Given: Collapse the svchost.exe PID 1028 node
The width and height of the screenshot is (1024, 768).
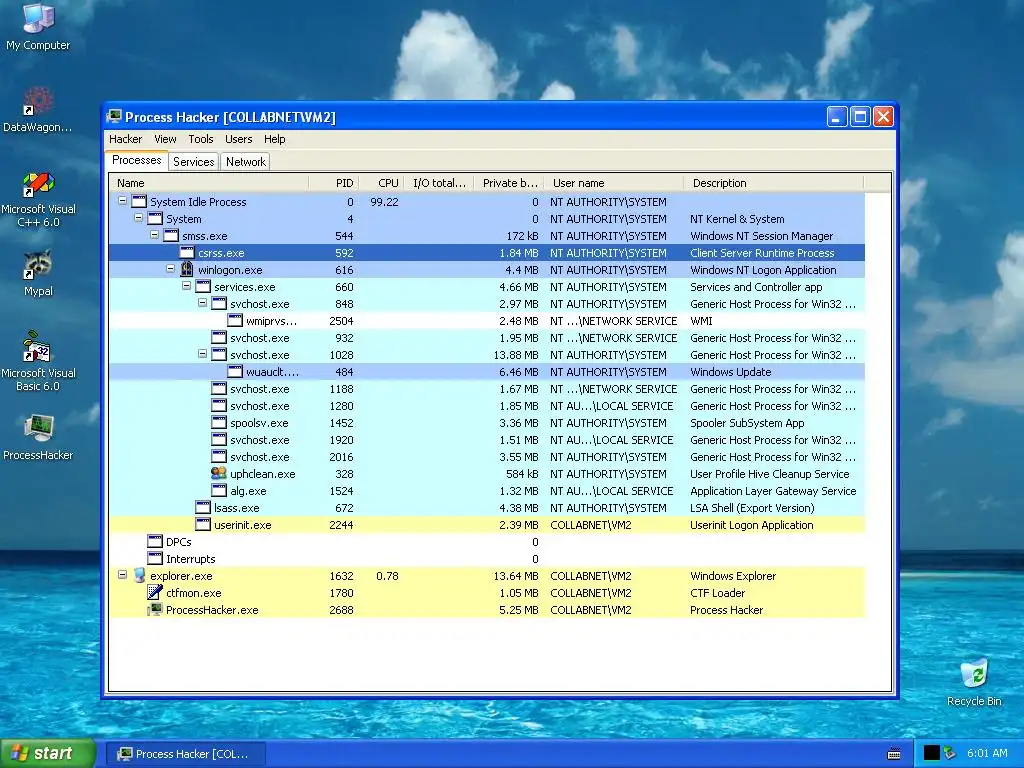Looking at the screenshot, I should tap(202, 354).
